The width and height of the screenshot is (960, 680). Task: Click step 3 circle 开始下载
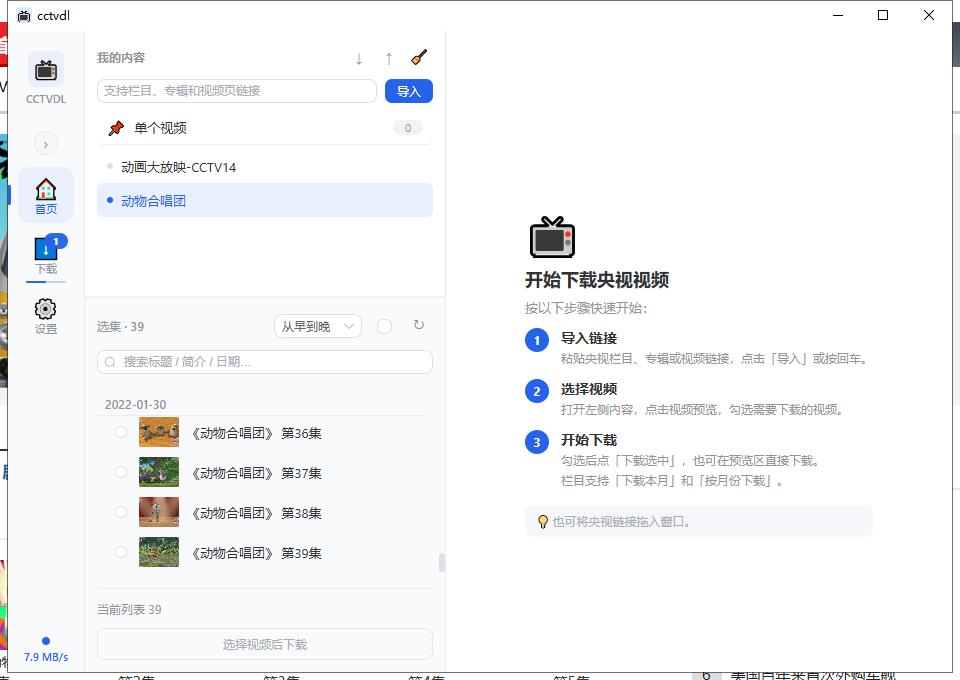[x=537, y=442]
